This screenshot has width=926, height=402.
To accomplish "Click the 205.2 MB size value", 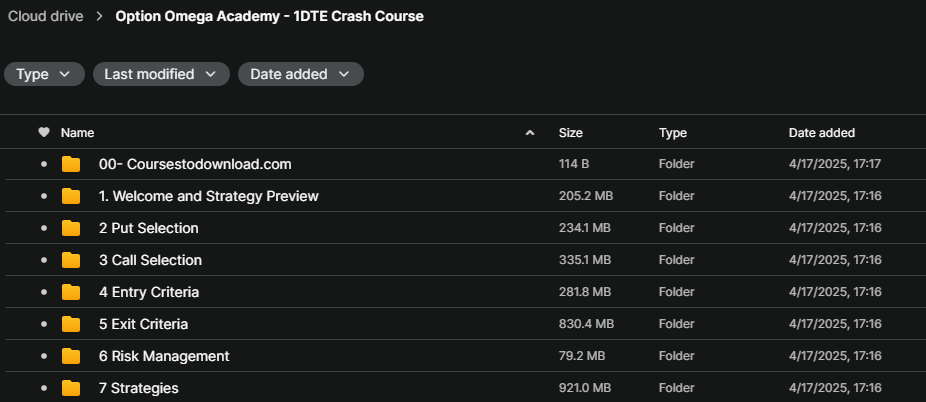I will pos(586,196).
